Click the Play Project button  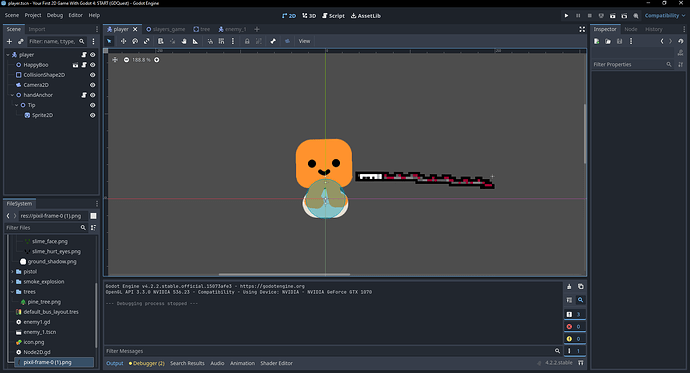[x=566, y=15]
